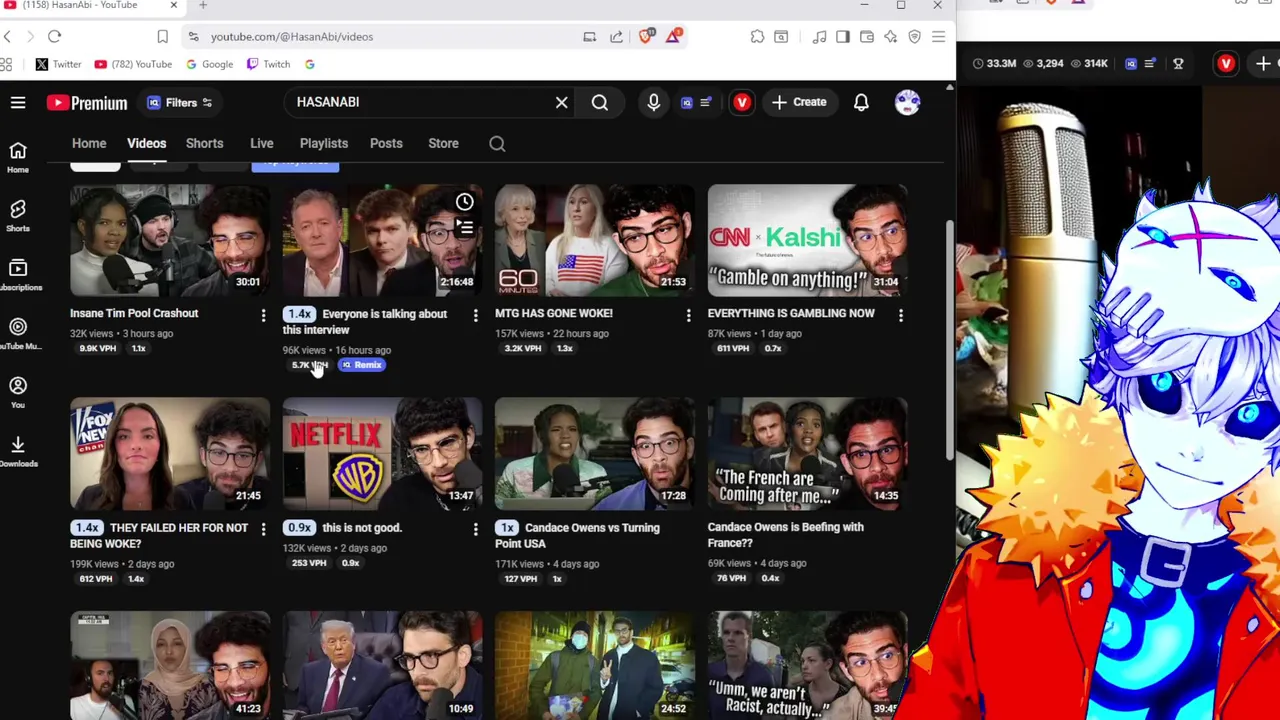1280x720 pixels.
Task: Clear the HASANABI search text
Action: (x=561, y=102)
